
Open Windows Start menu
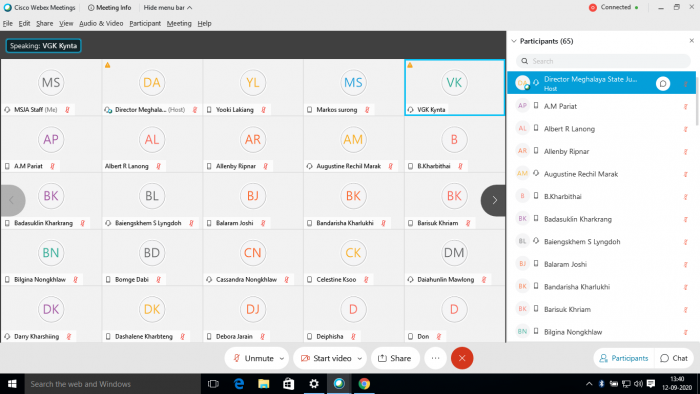tap(12, 384)
